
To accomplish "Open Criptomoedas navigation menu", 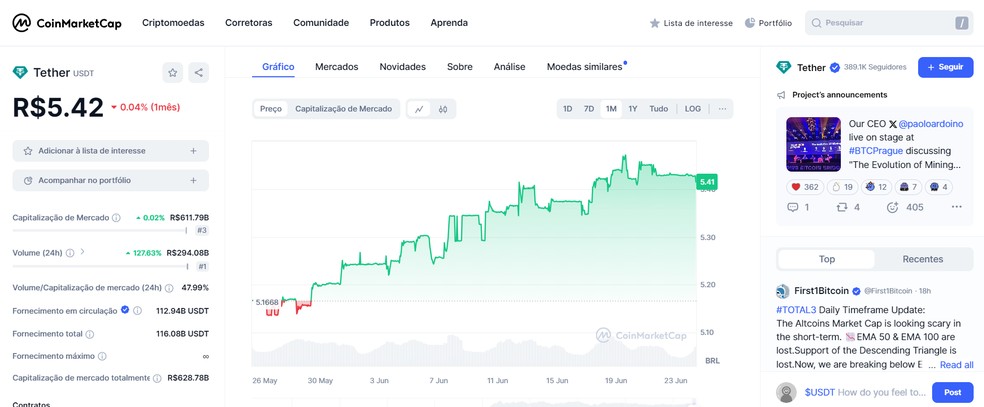I will (x=173, y=23).
